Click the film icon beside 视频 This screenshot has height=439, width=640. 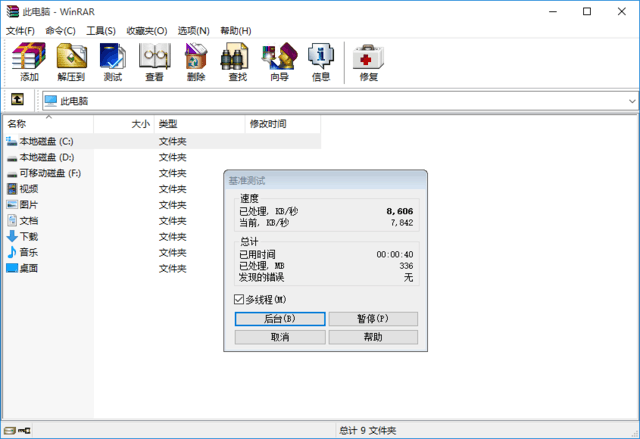point(12,189)
